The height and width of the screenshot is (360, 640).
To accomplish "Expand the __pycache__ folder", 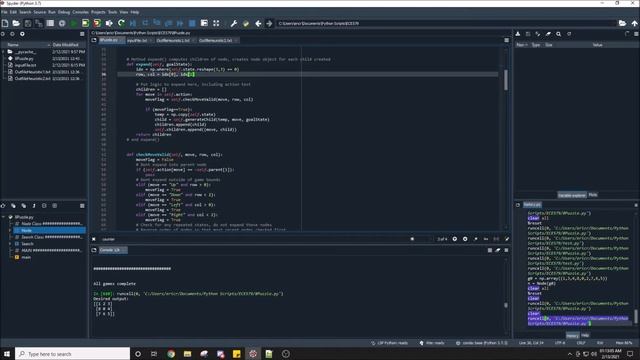I will pyautogui.click(x=4, y=52).
